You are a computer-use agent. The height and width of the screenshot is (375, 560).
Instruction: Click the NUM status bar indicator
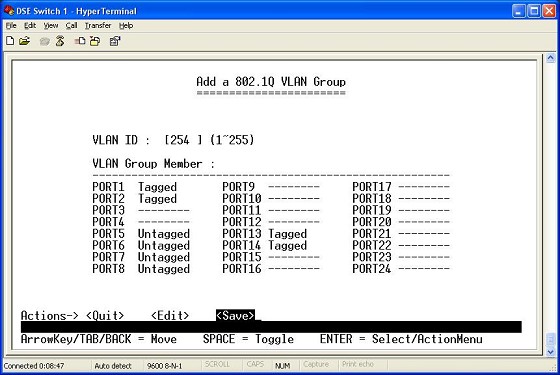282,366
